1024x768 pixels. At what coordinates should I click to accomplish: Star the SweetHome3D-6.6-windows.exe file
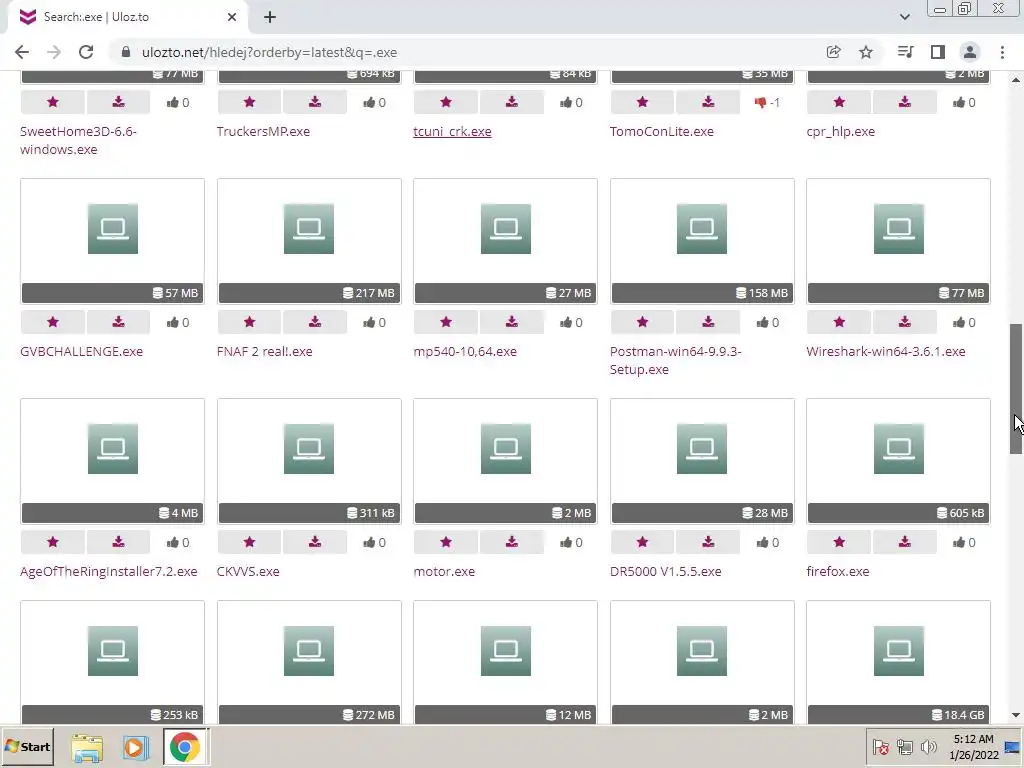tap(53, 102)
